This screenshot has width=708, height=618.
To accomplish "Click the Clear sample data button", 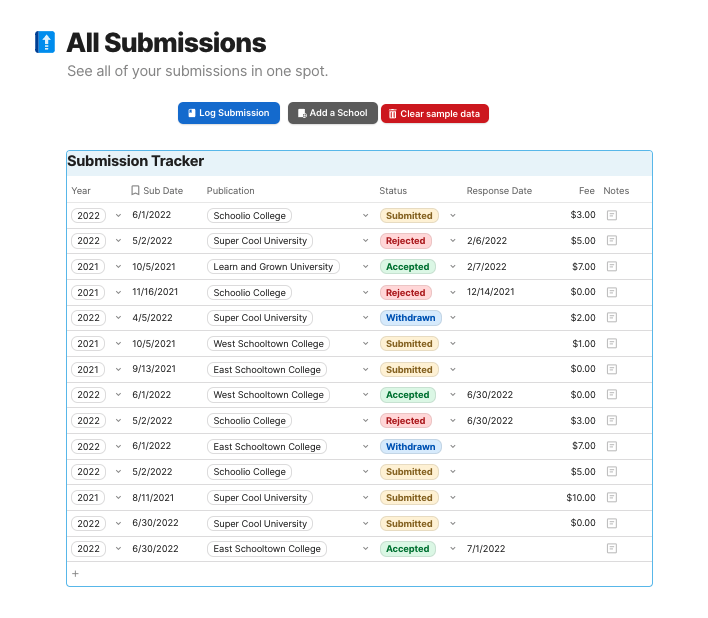I will 434,113.
